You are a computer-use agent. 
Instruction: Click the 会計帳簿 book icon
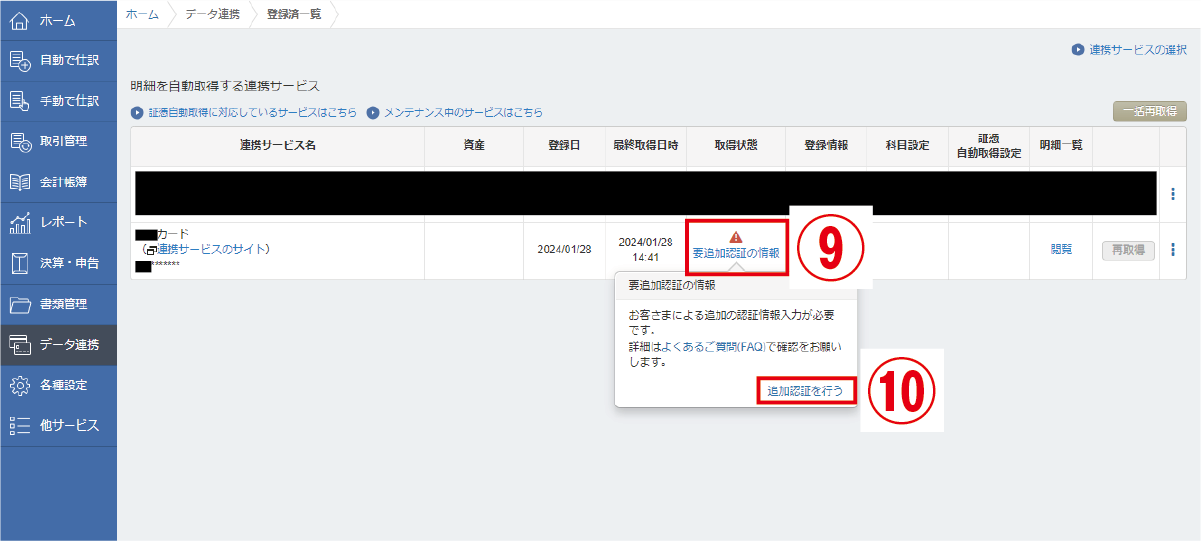pos(20,182)
